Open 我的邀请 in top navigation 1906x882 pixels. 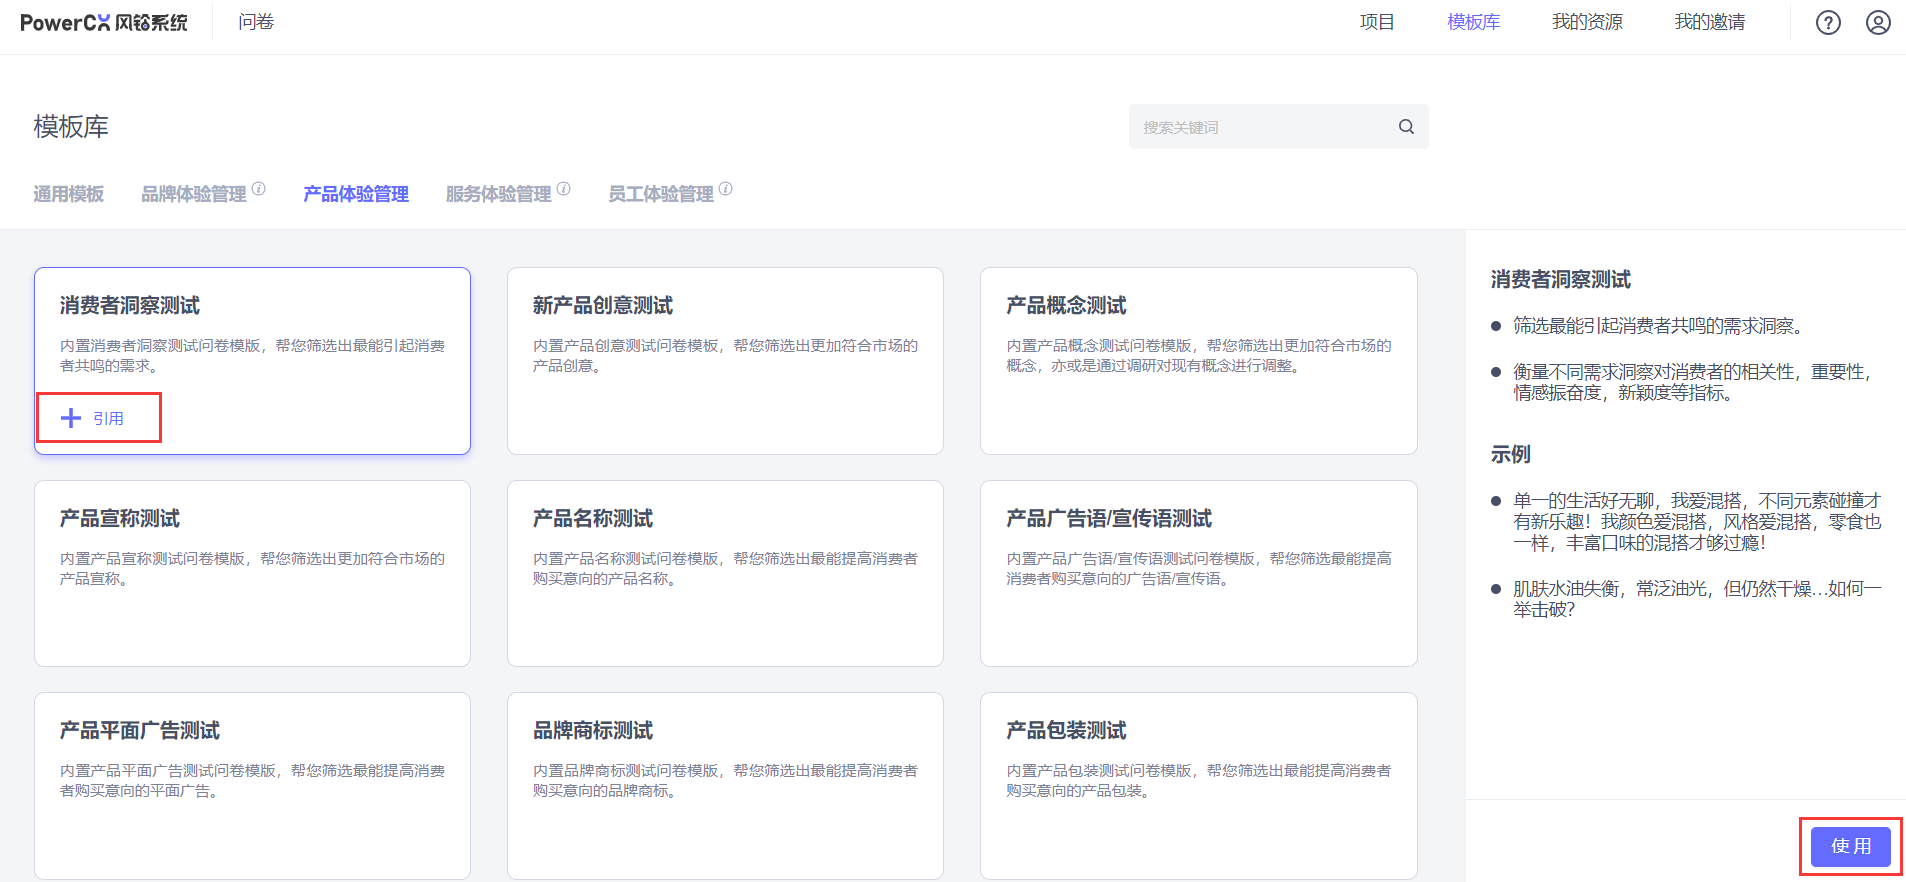pos(1709,22)
